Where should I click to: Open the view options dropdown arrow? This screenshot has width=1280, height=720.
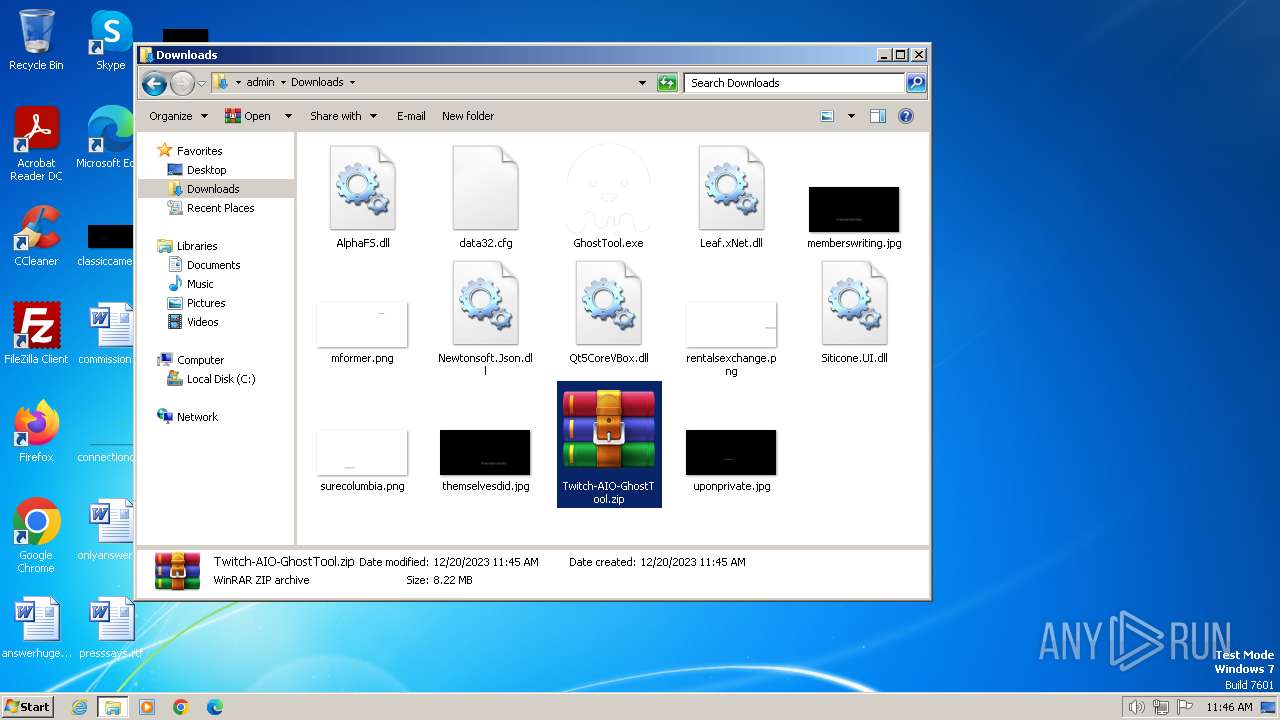click(x=851, y=116)
